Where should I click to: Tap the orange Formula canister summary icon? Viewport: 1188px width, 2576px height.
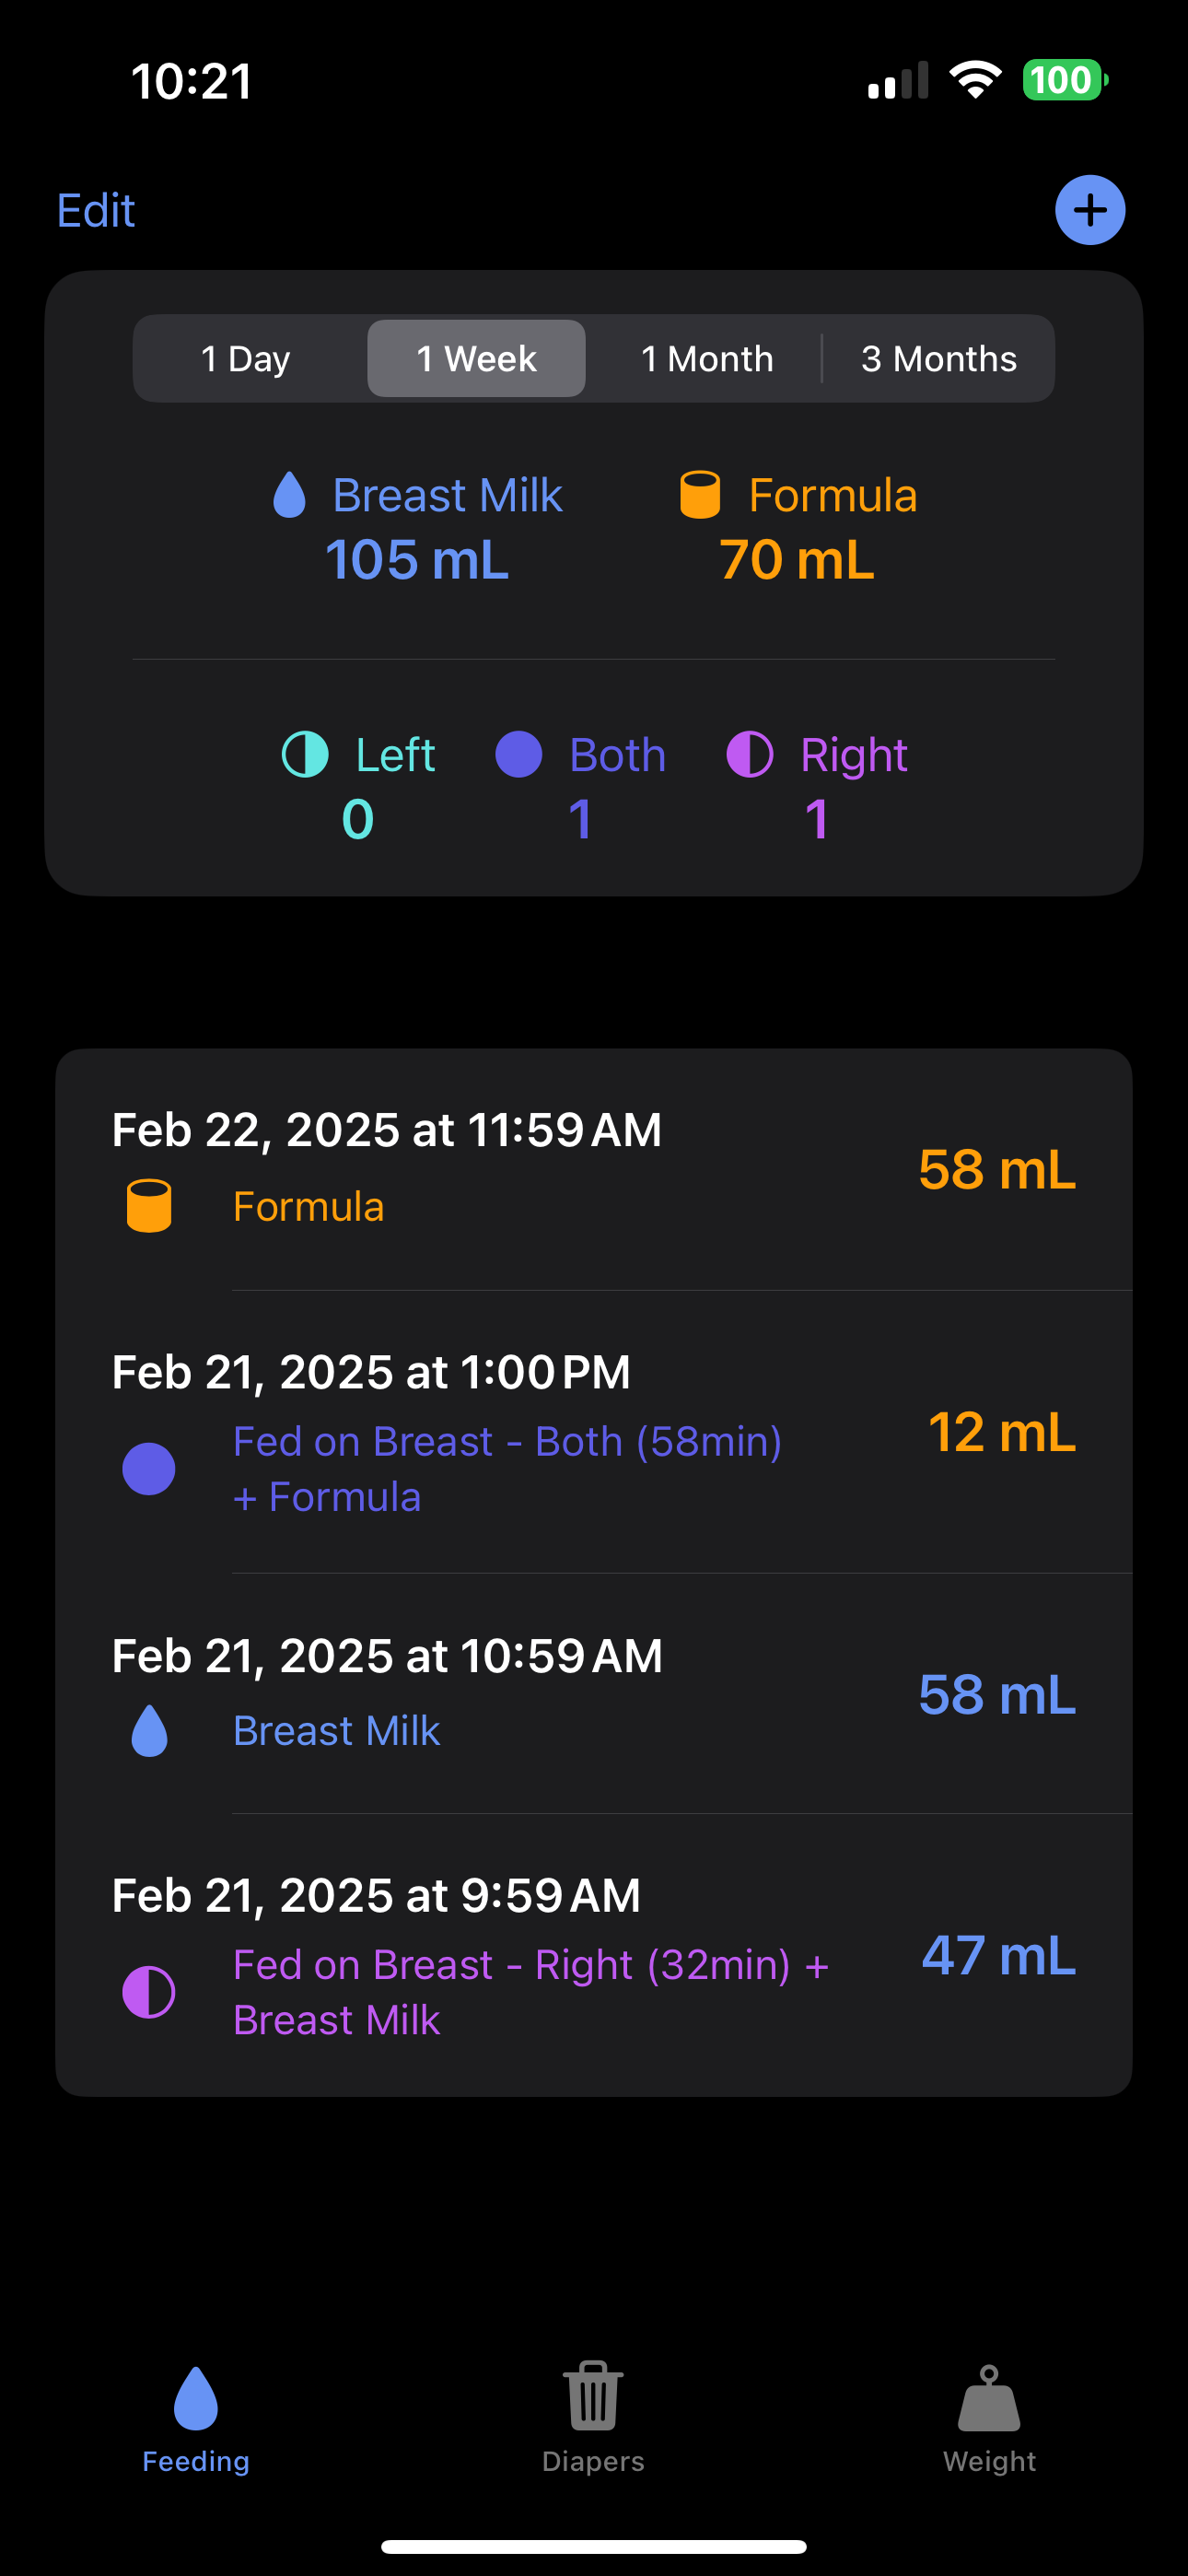700,495
